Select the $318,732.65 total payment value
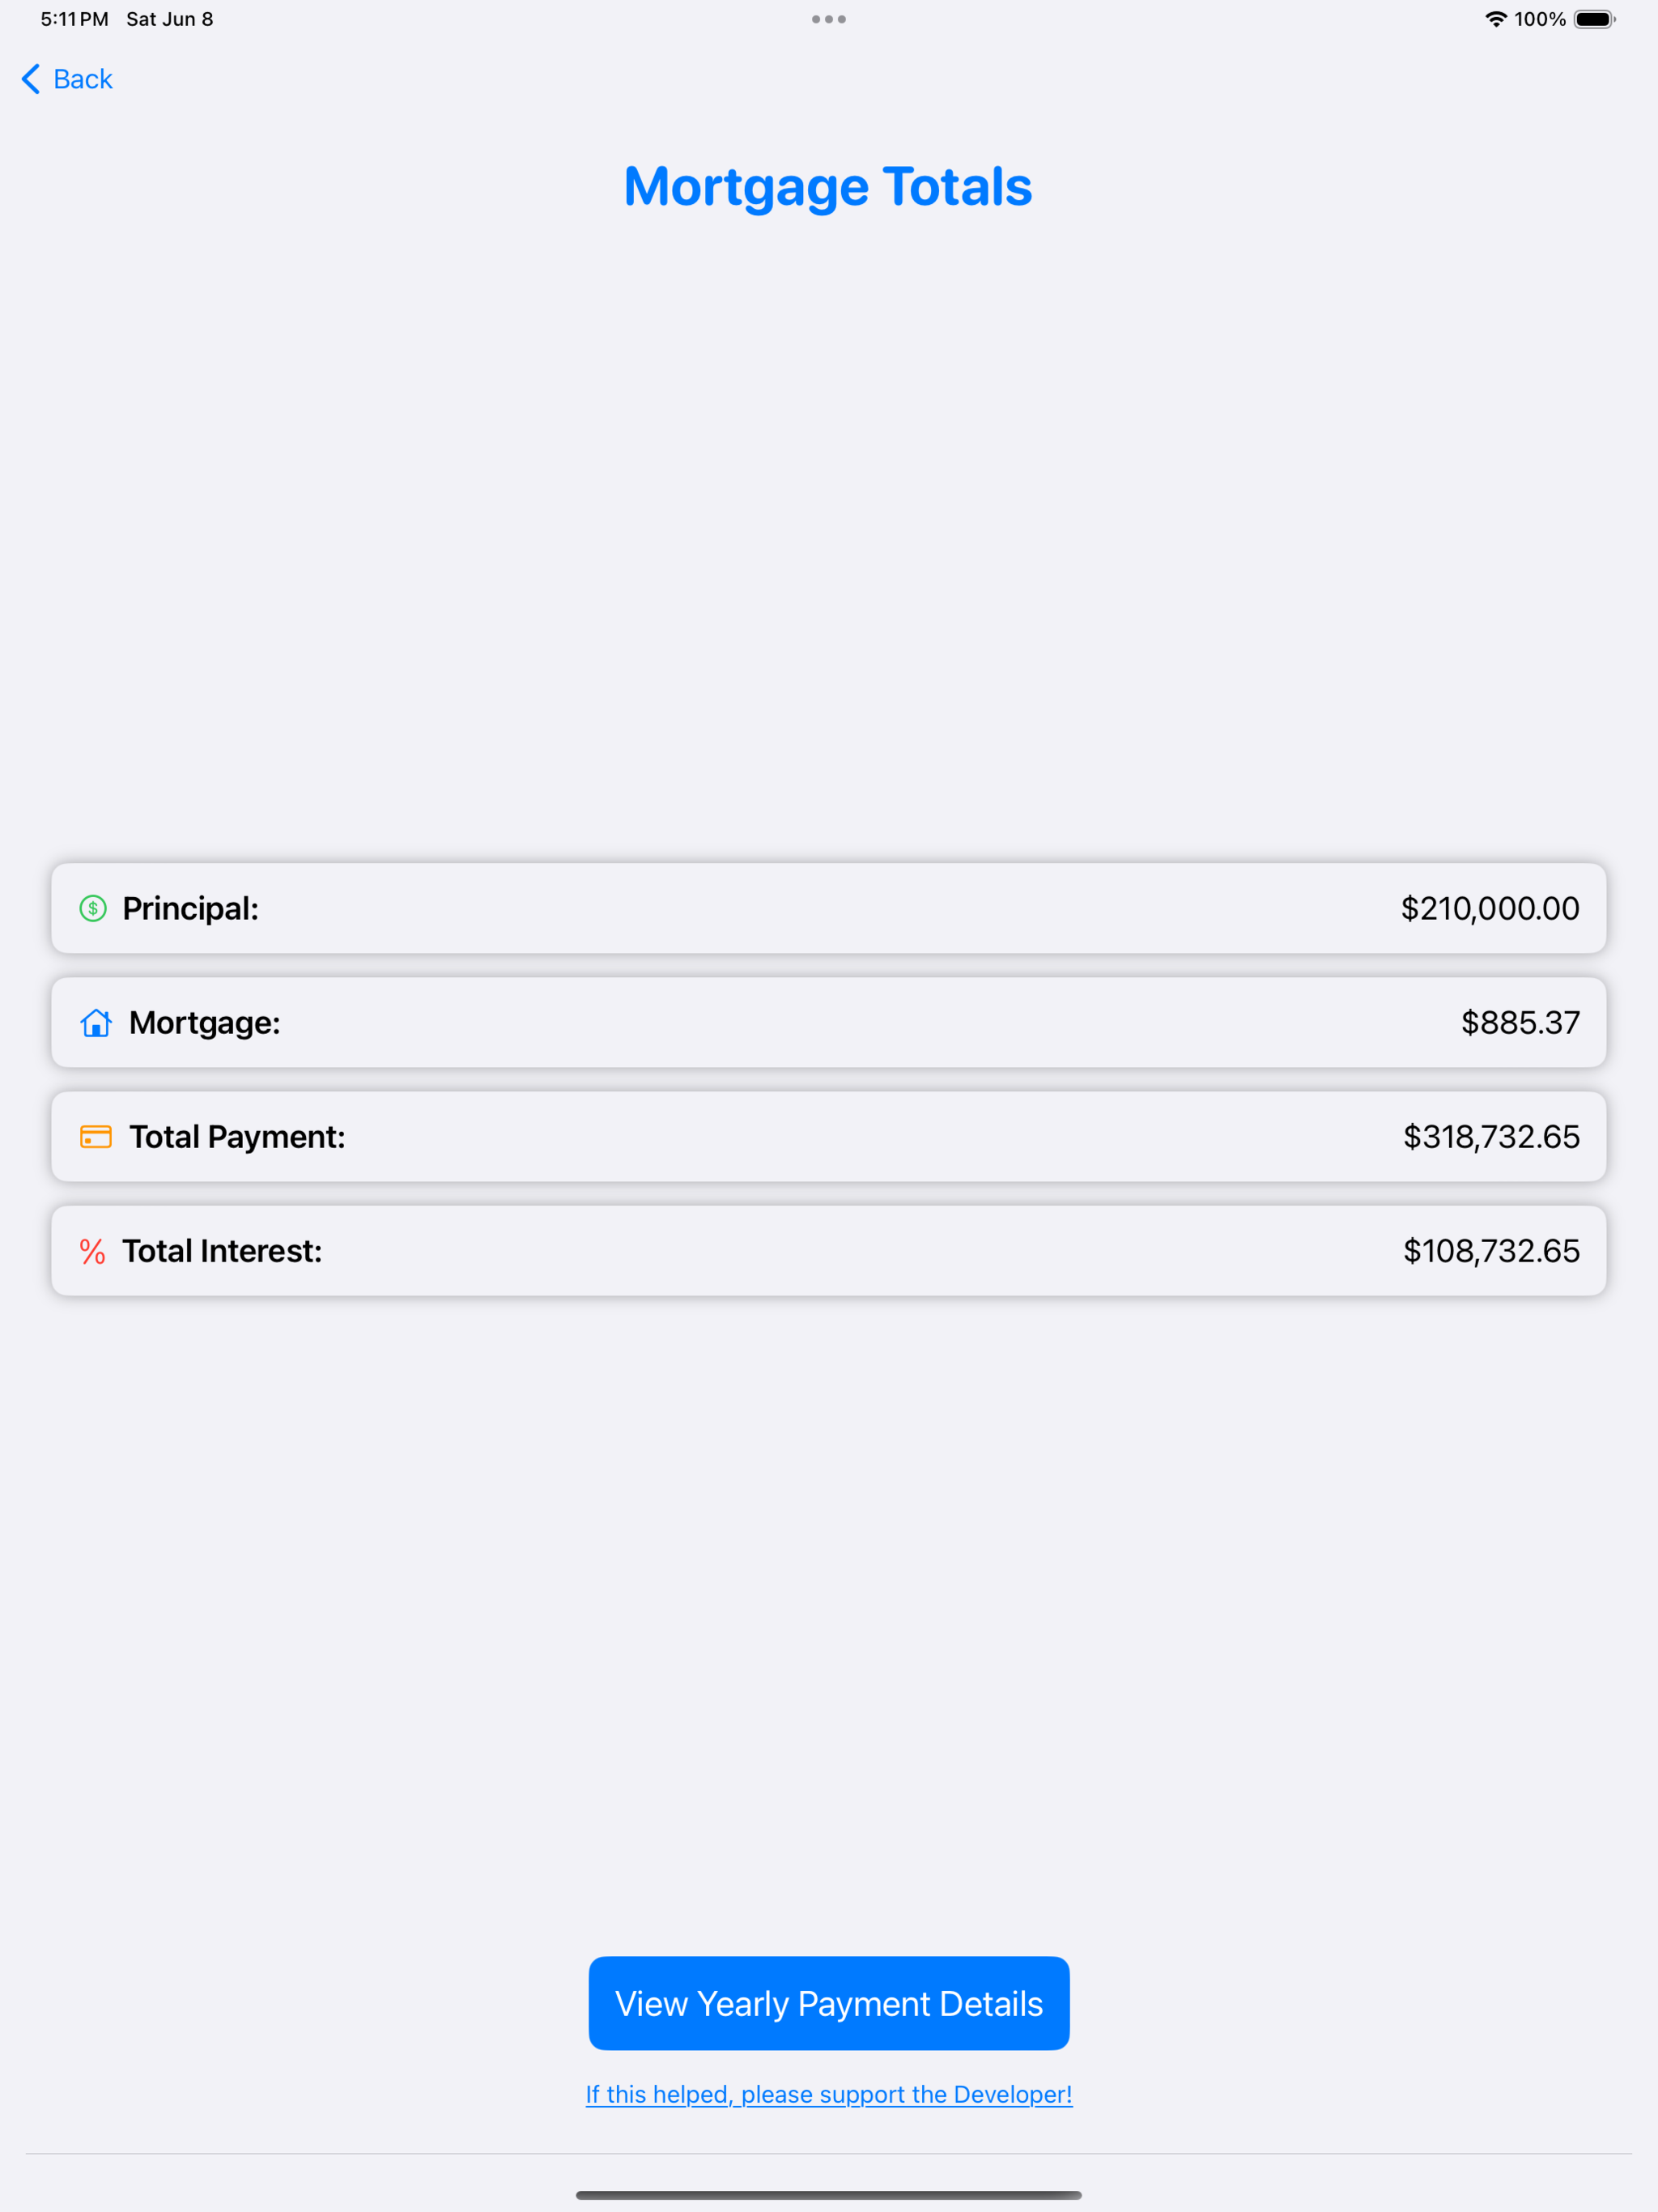This screenshot has width=1658, height=2212. [x=1491, y=1137]
